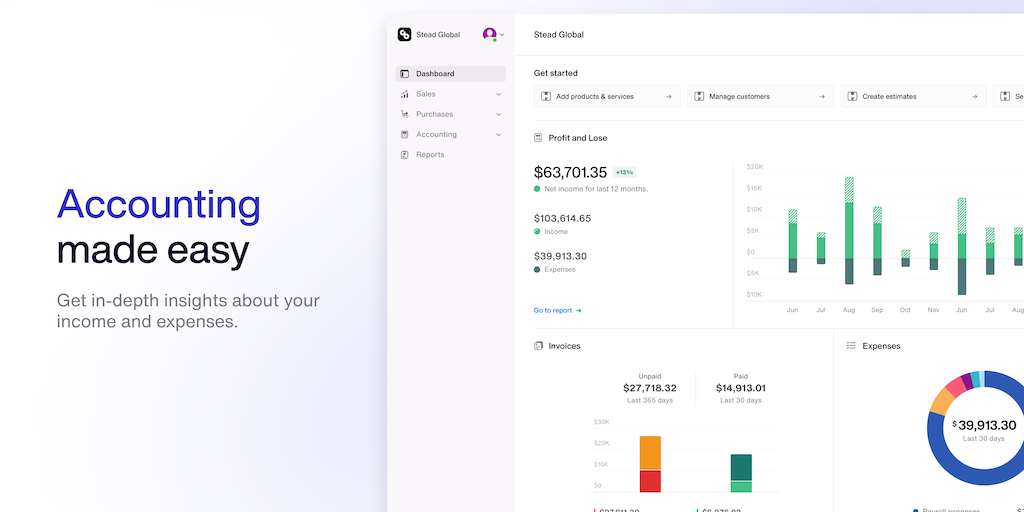This screenshot has height=512, width=1024.
Task: Click the Profit and Lose section icon
Action: [x=538, y=138]
